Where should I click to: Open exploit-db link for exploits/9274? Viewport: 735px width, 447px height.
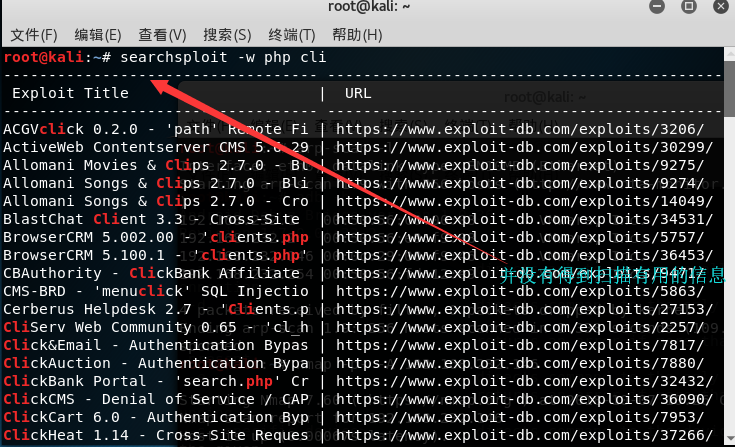tap(520, 183)
